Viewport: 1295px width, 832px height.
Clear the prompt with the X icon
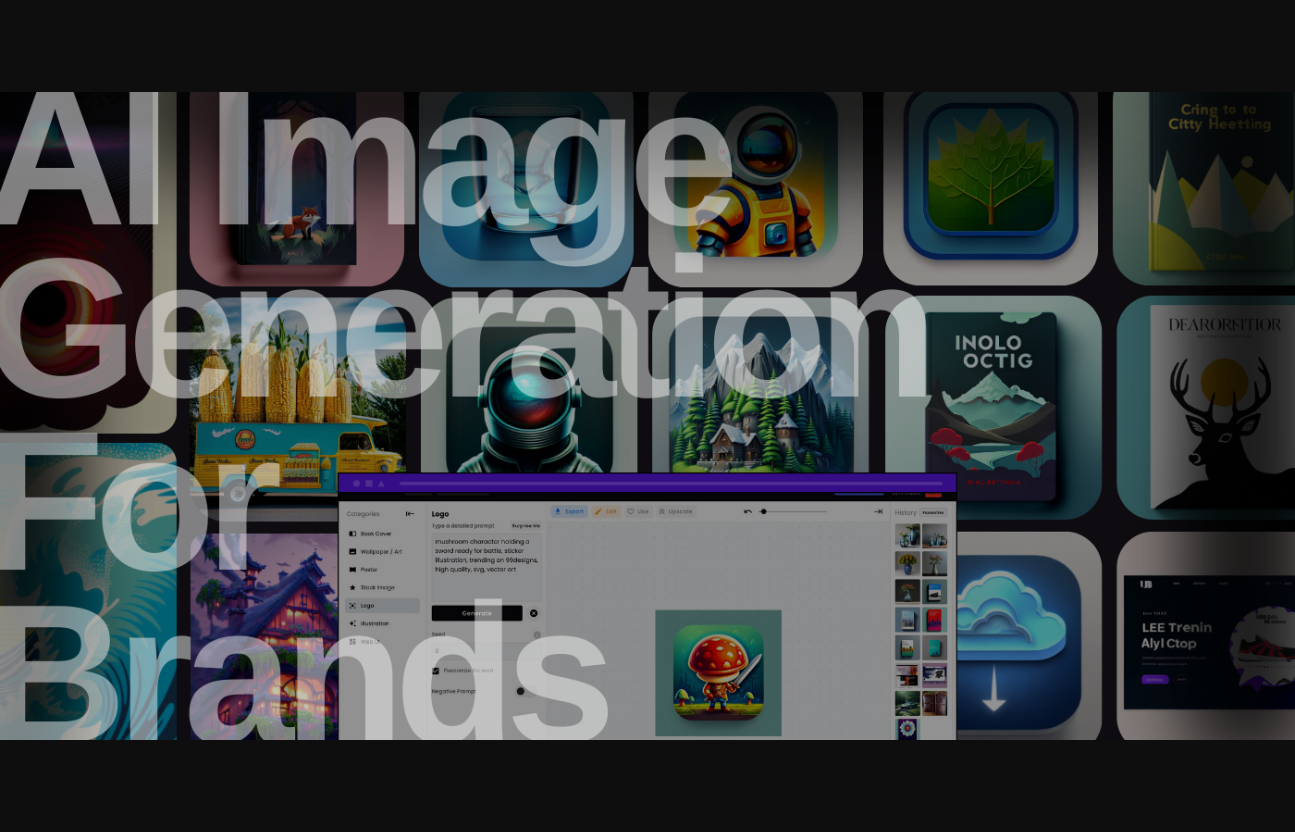pos(533,613)
